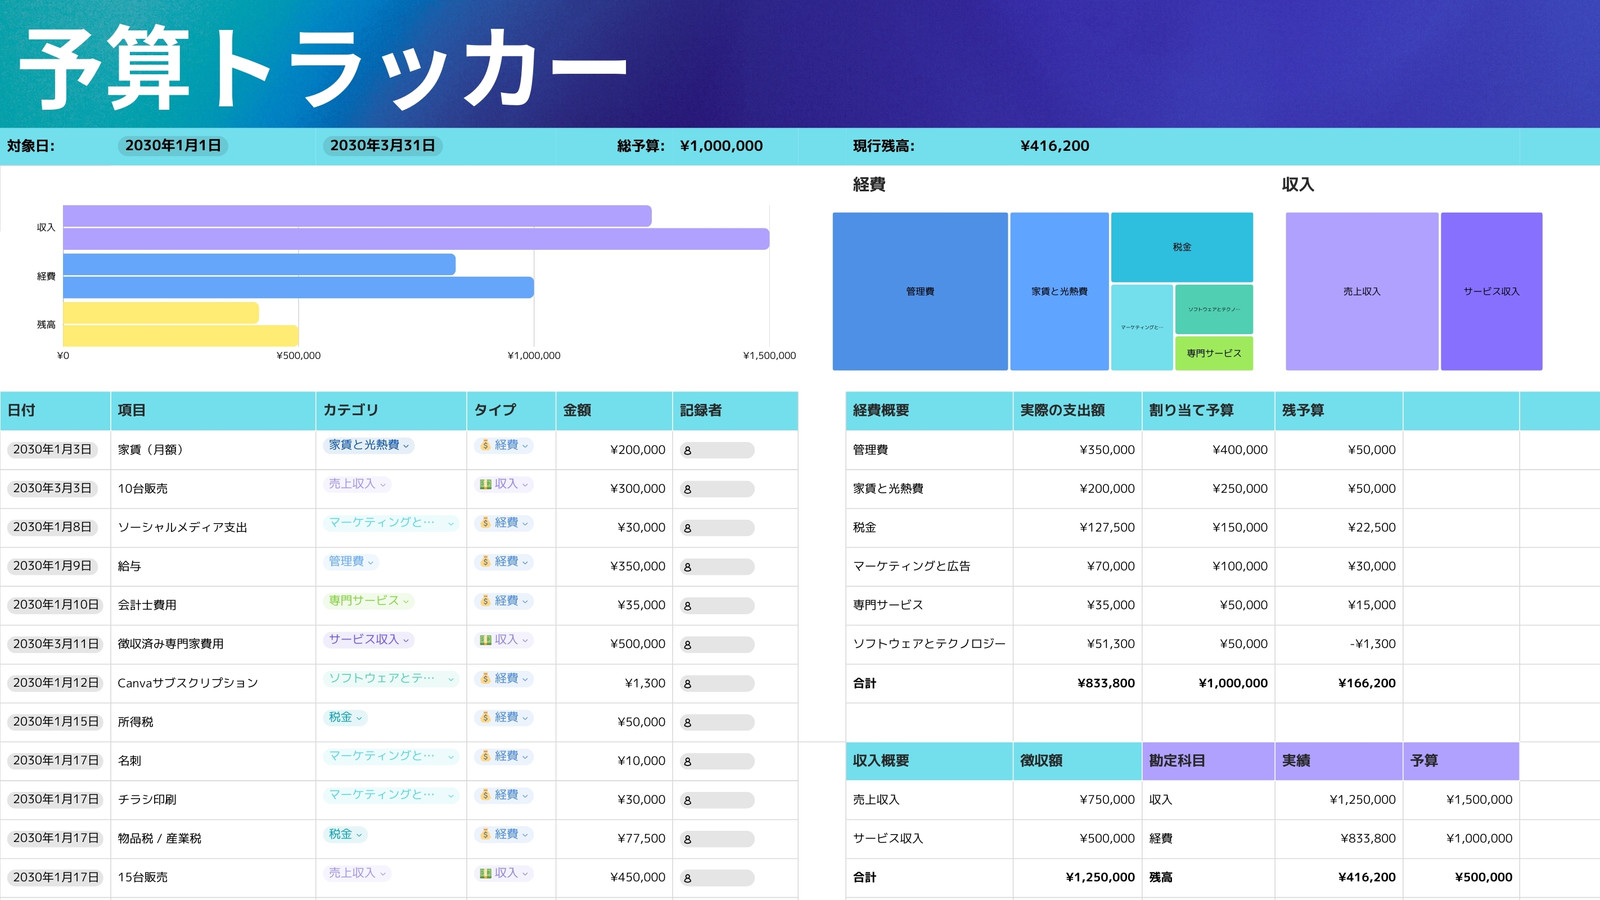Select the 残予算 column header
Image resolution: width=1600 pixels, height=900 pixels.
1339,410
